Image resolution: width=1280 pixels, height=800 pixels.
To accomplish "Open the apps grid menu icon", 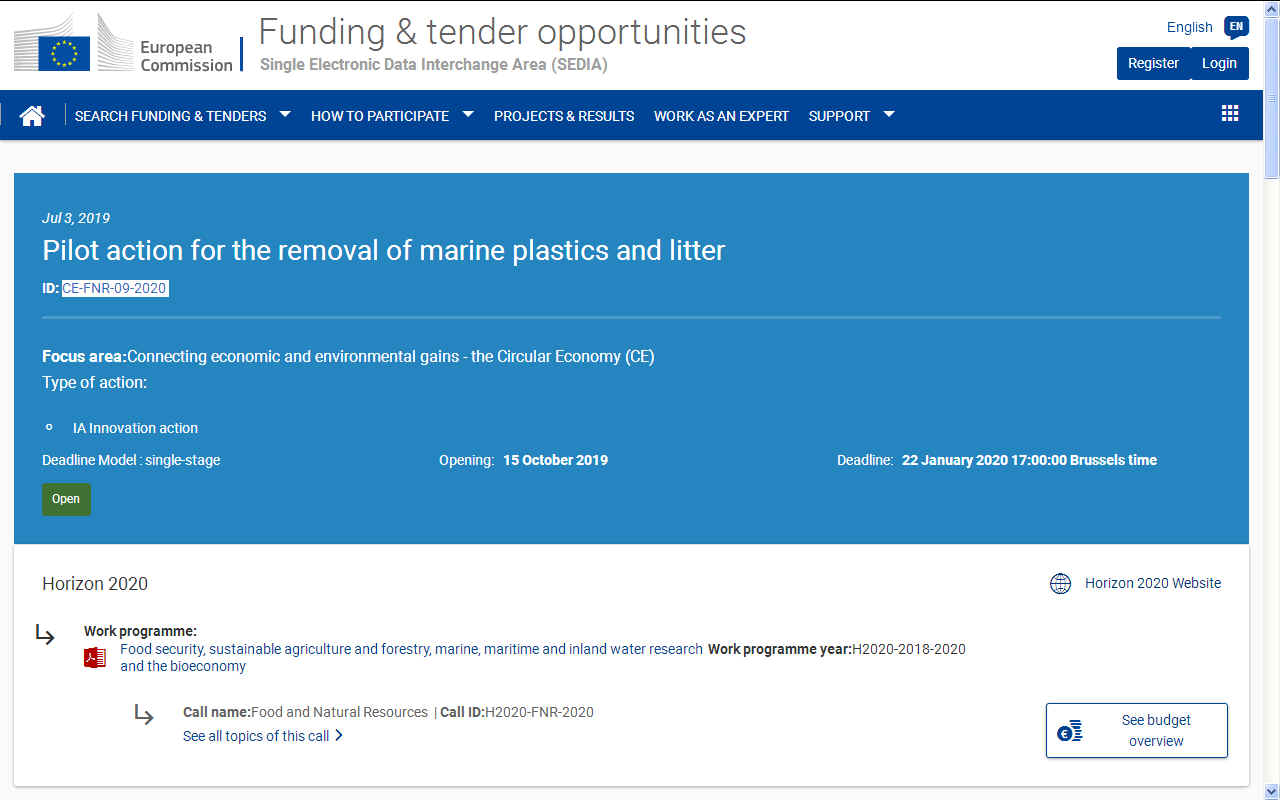I will (x=1230, y=113).
